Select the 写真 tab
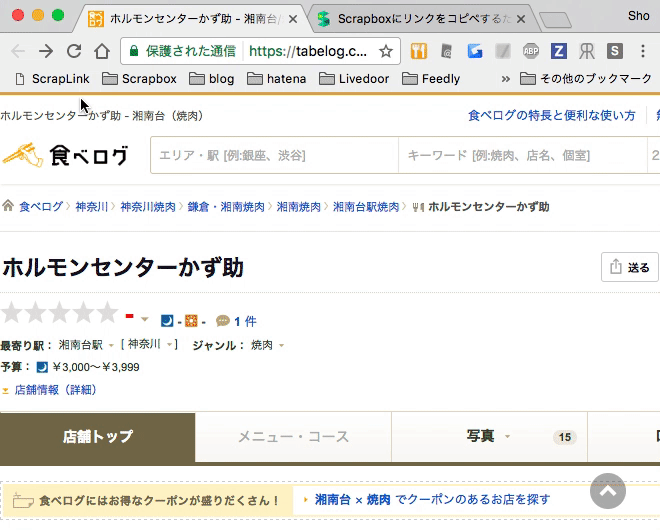The height and width of the screenshot is (530, 660). point(489,437)
